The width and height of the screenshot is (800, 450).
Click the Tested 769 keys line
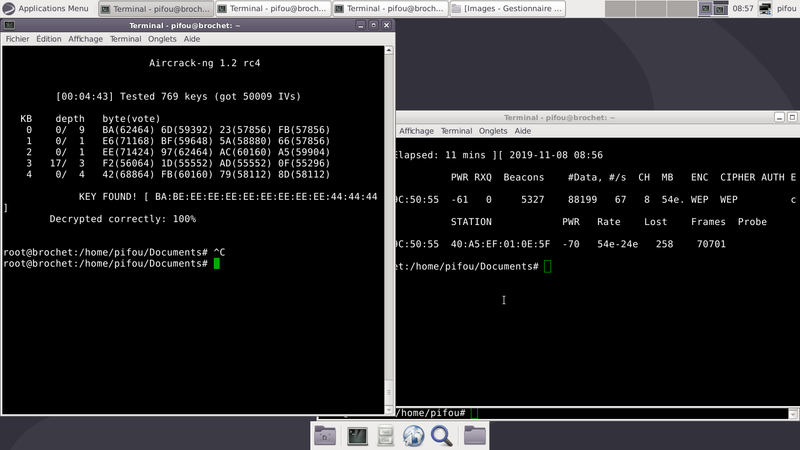[178, 96]
